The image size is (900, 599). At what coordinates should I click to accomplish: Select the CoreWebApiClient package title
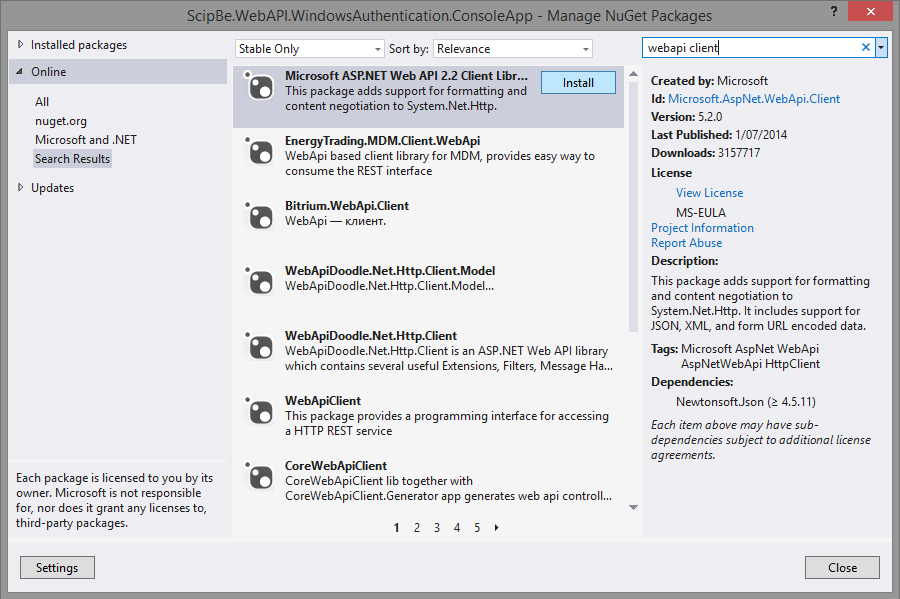336,465
